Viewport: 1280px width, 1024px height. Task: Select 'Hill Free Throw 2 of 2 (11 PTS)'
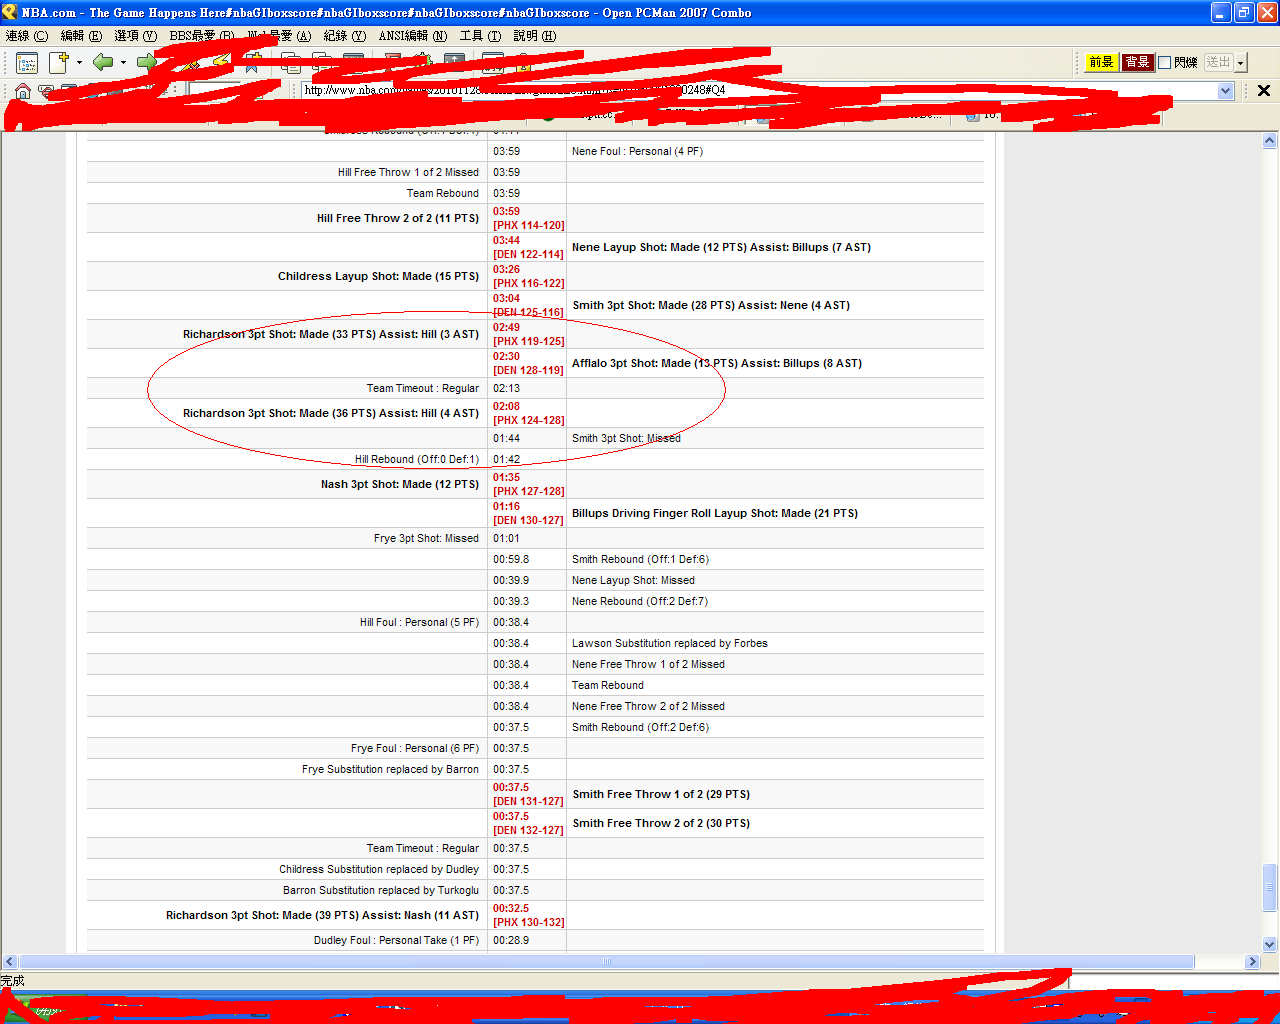[398, 218]
